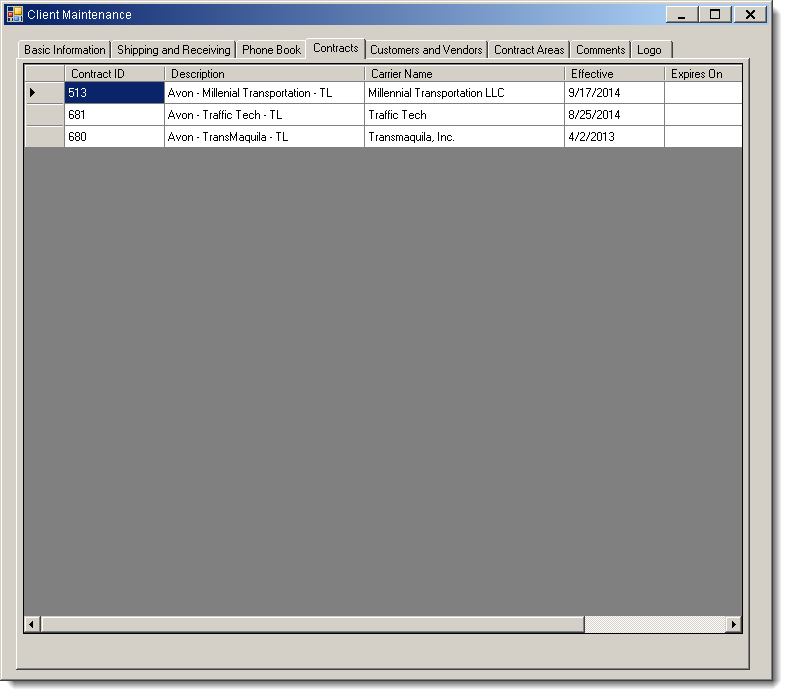Click carrier Millennial Transportation LLC cell
The image size is (788, 696).
pyautogui.click(x=464, y=93)
